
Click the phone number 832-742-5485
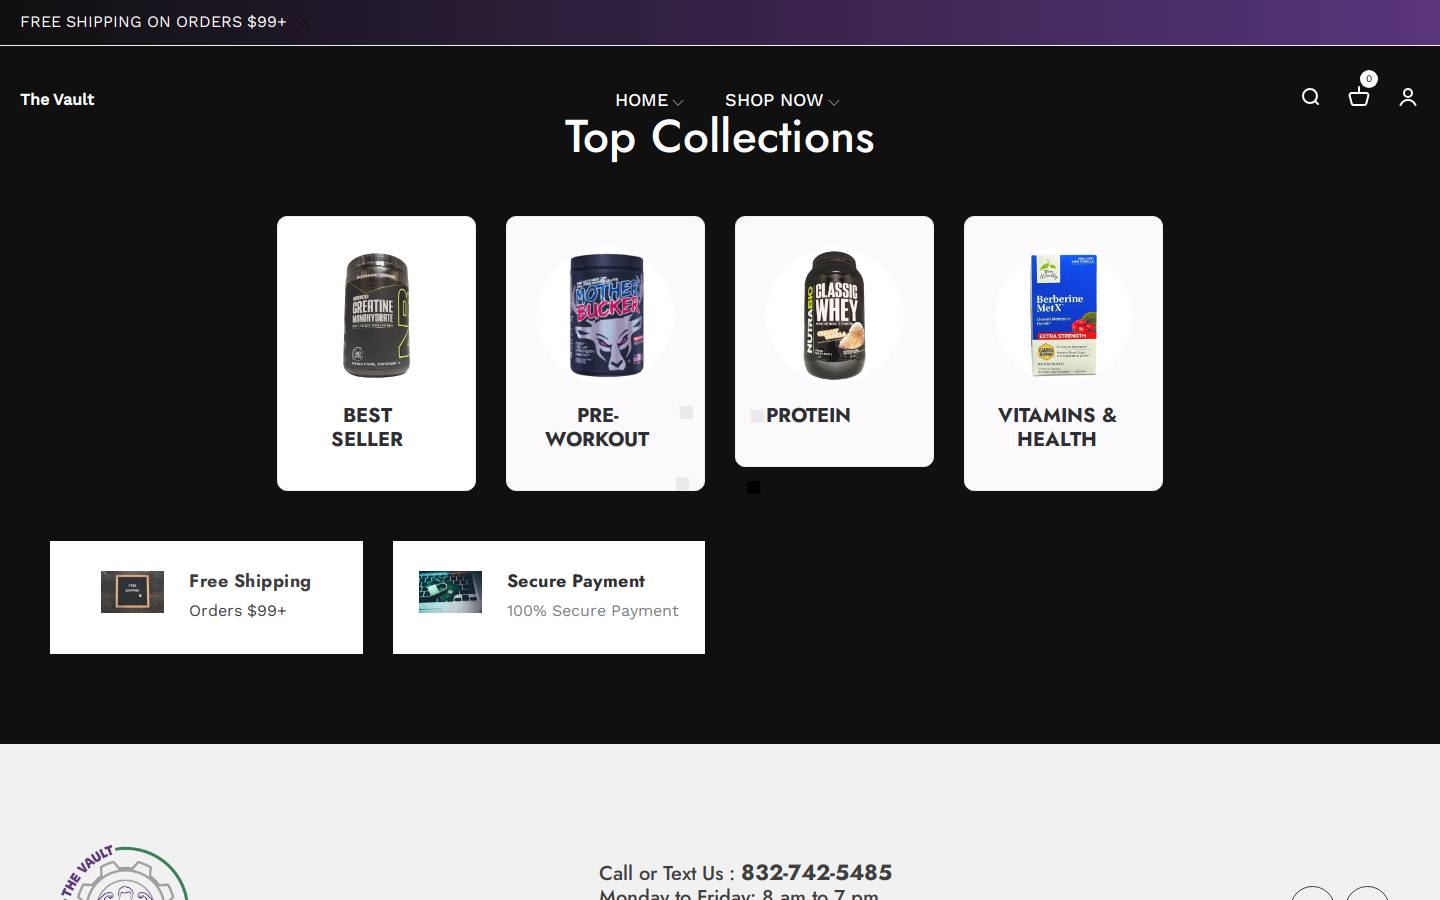click(816, 873)
